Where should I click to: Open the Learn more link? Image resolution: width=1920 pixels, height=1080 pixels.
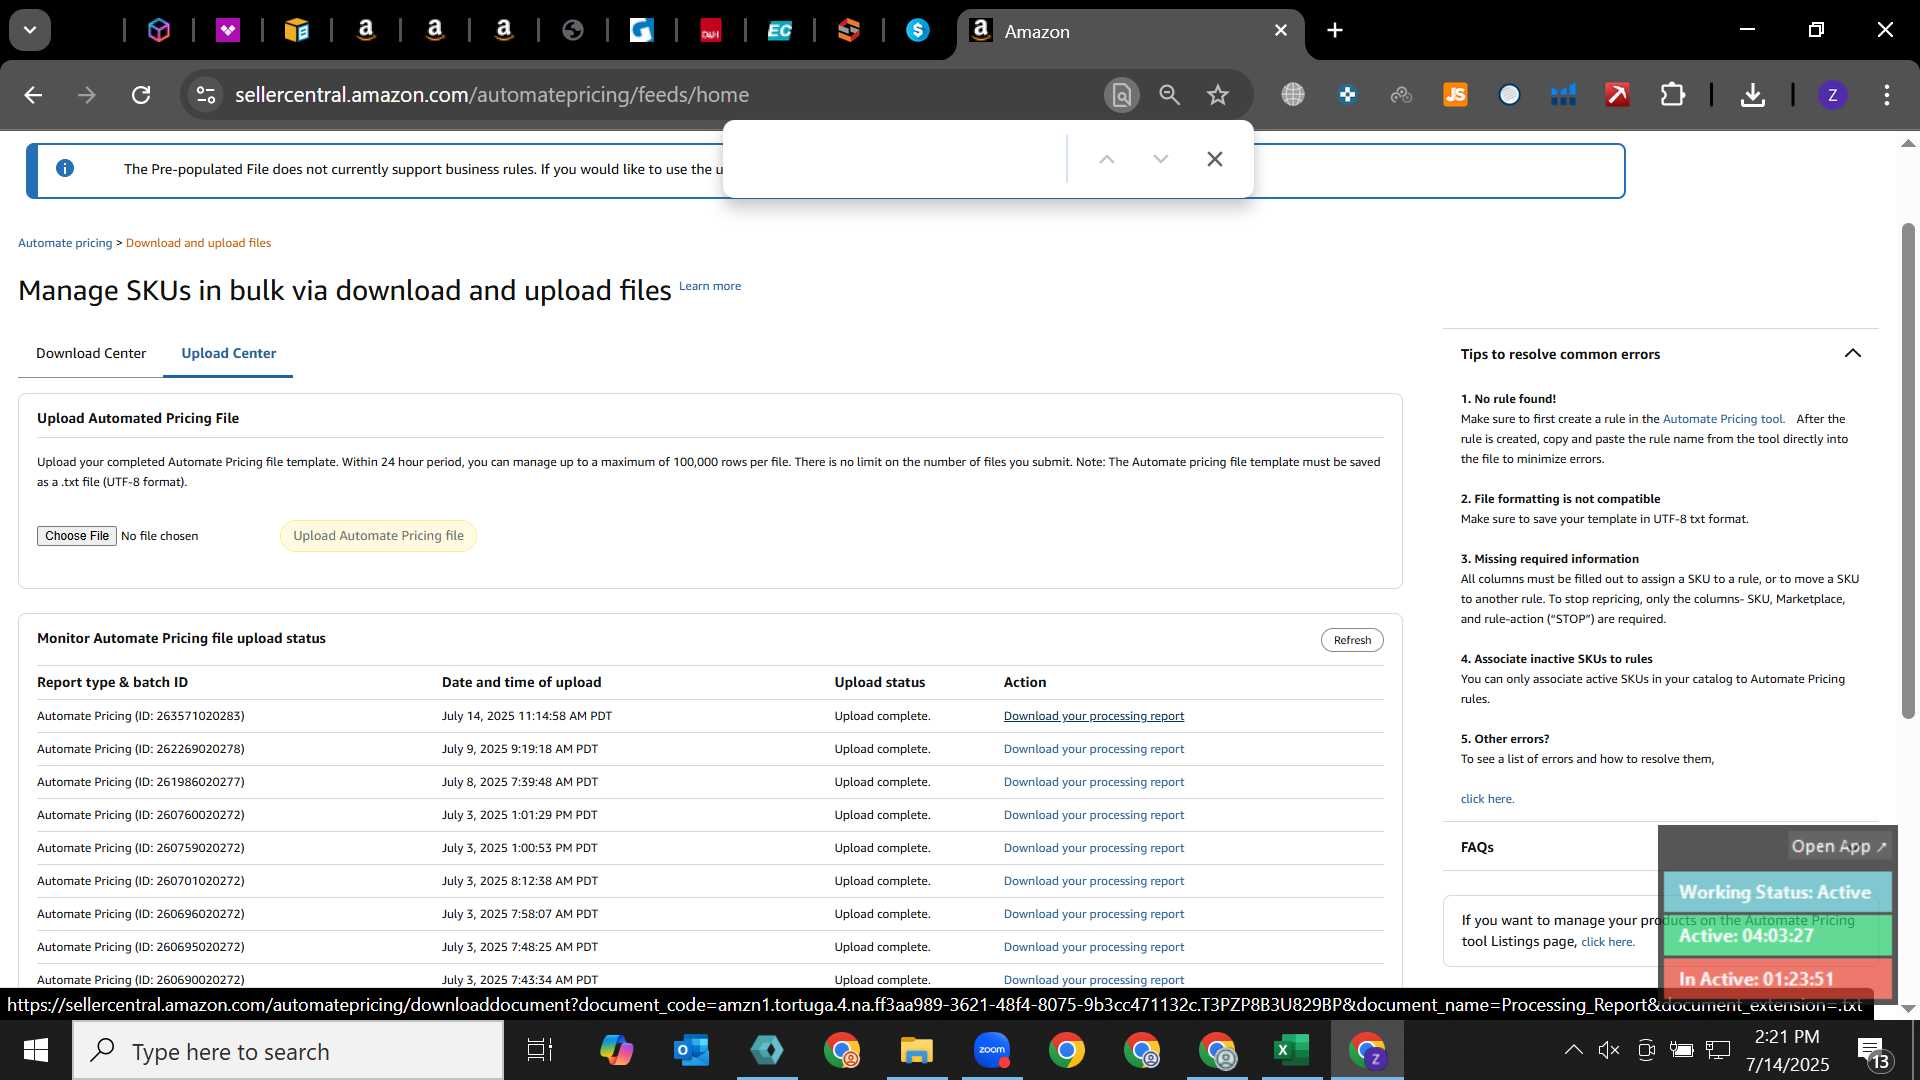[710, 286]
